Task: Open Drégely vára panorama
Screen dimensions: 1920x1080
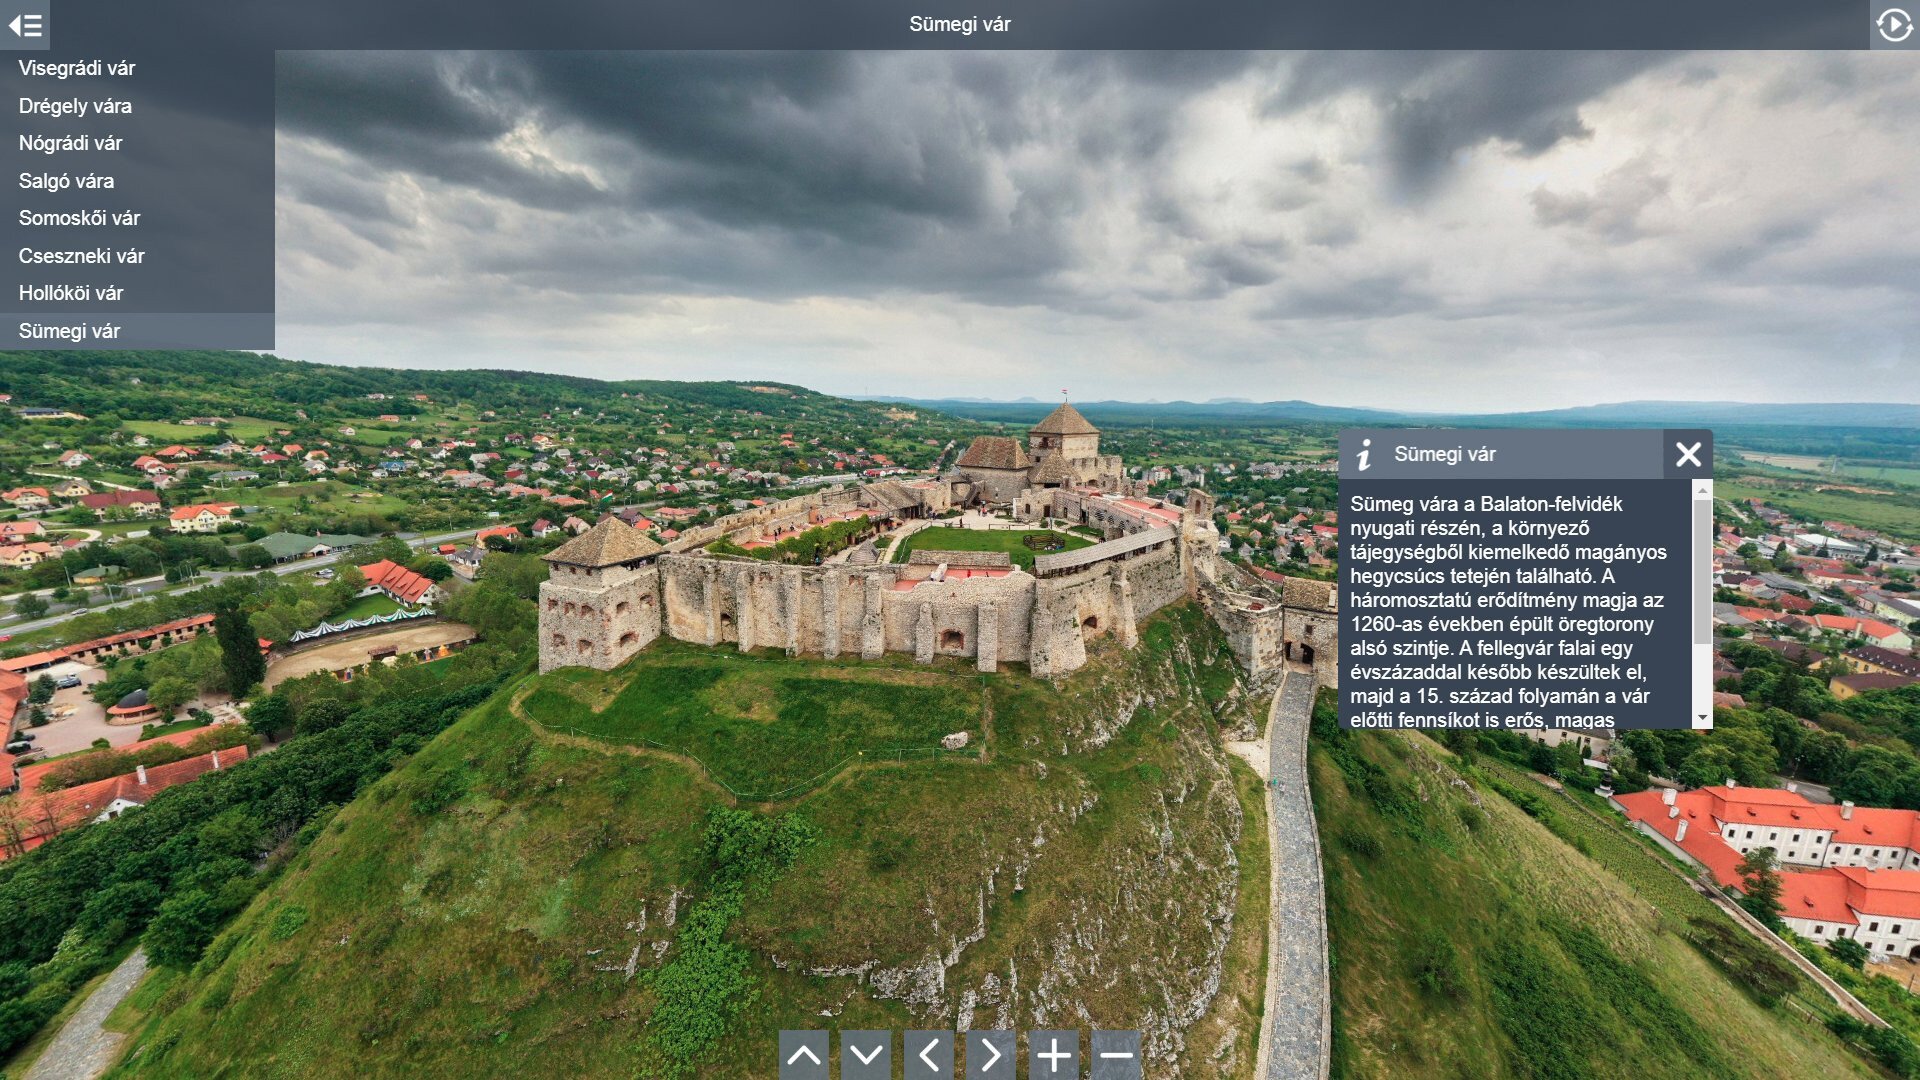Action: (75, 106)
